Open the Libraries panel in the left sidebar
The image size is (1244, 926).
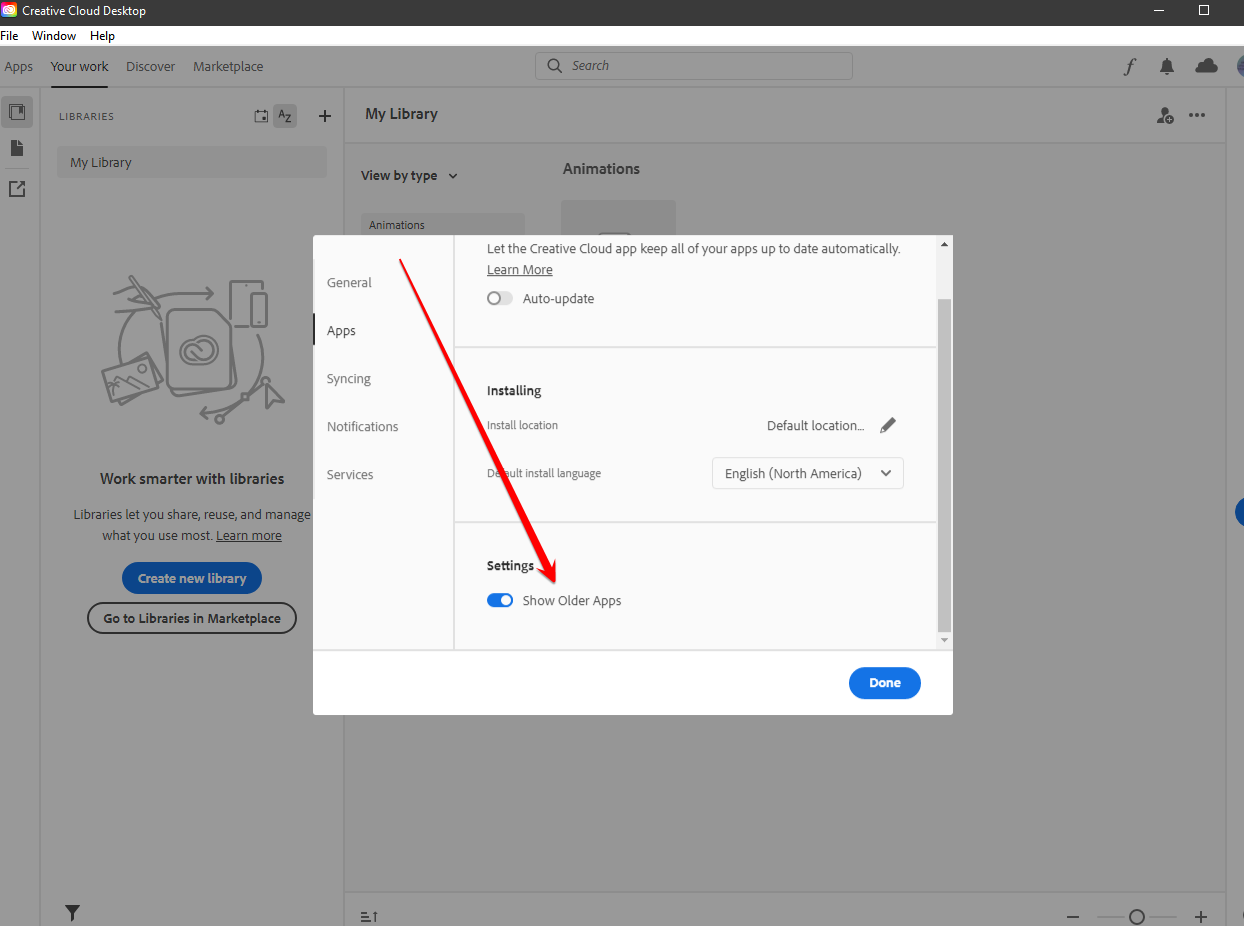[16, 112]
